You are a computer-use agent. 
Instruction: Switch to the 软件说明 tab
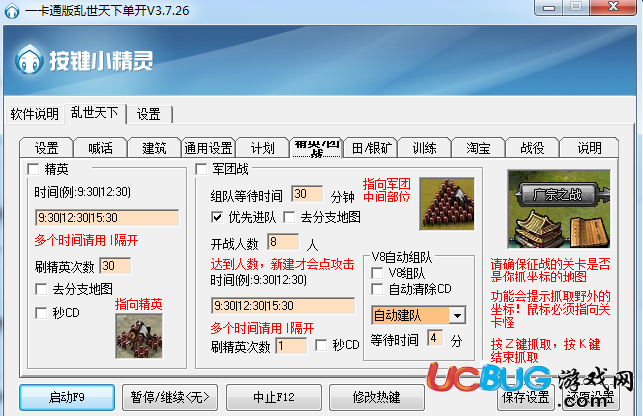click(34, 114)
